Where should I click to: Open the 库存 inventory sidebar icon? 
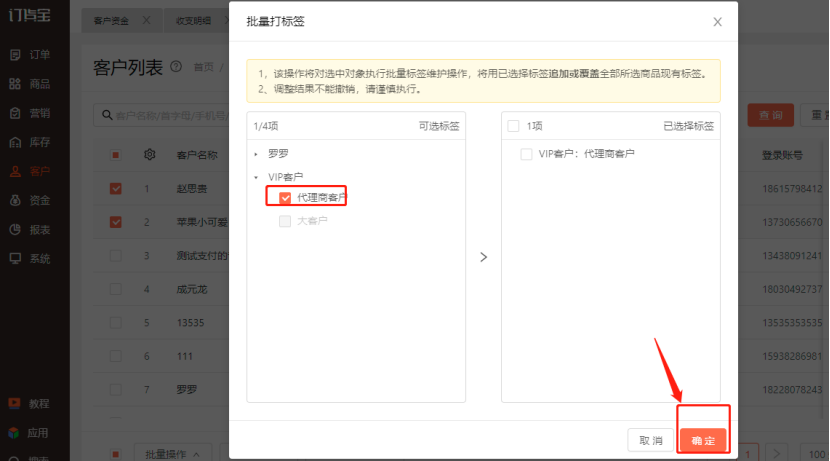pos(15,142)
